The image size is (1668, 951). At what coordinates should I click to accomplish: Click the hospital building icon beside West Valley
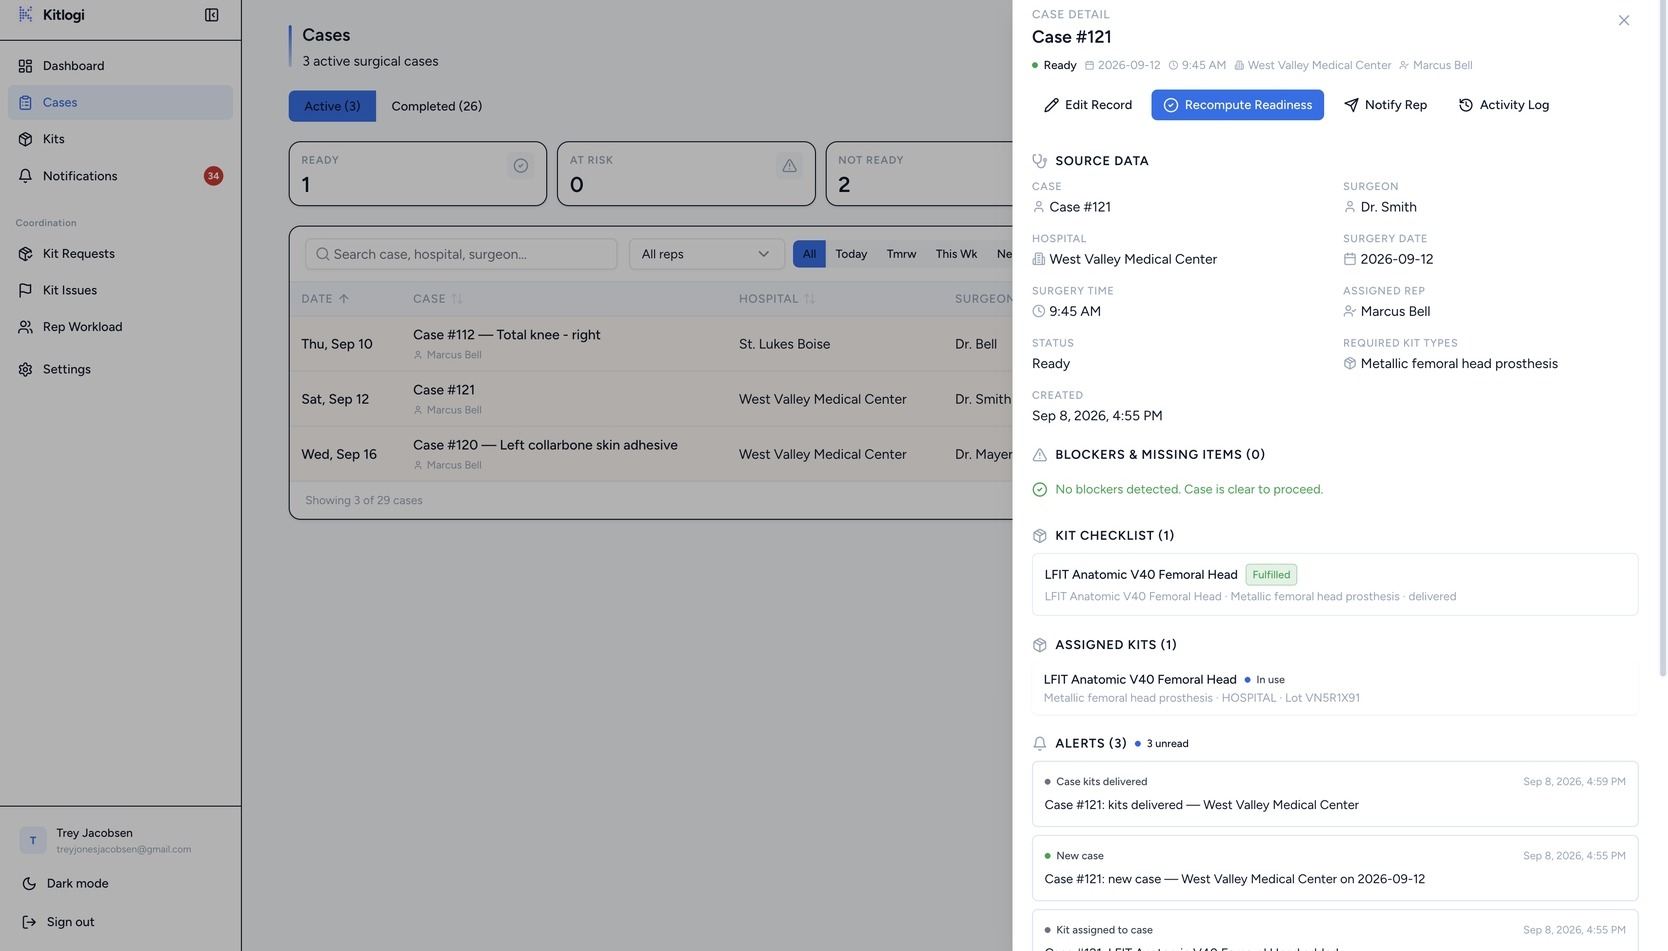point(1038,259)
